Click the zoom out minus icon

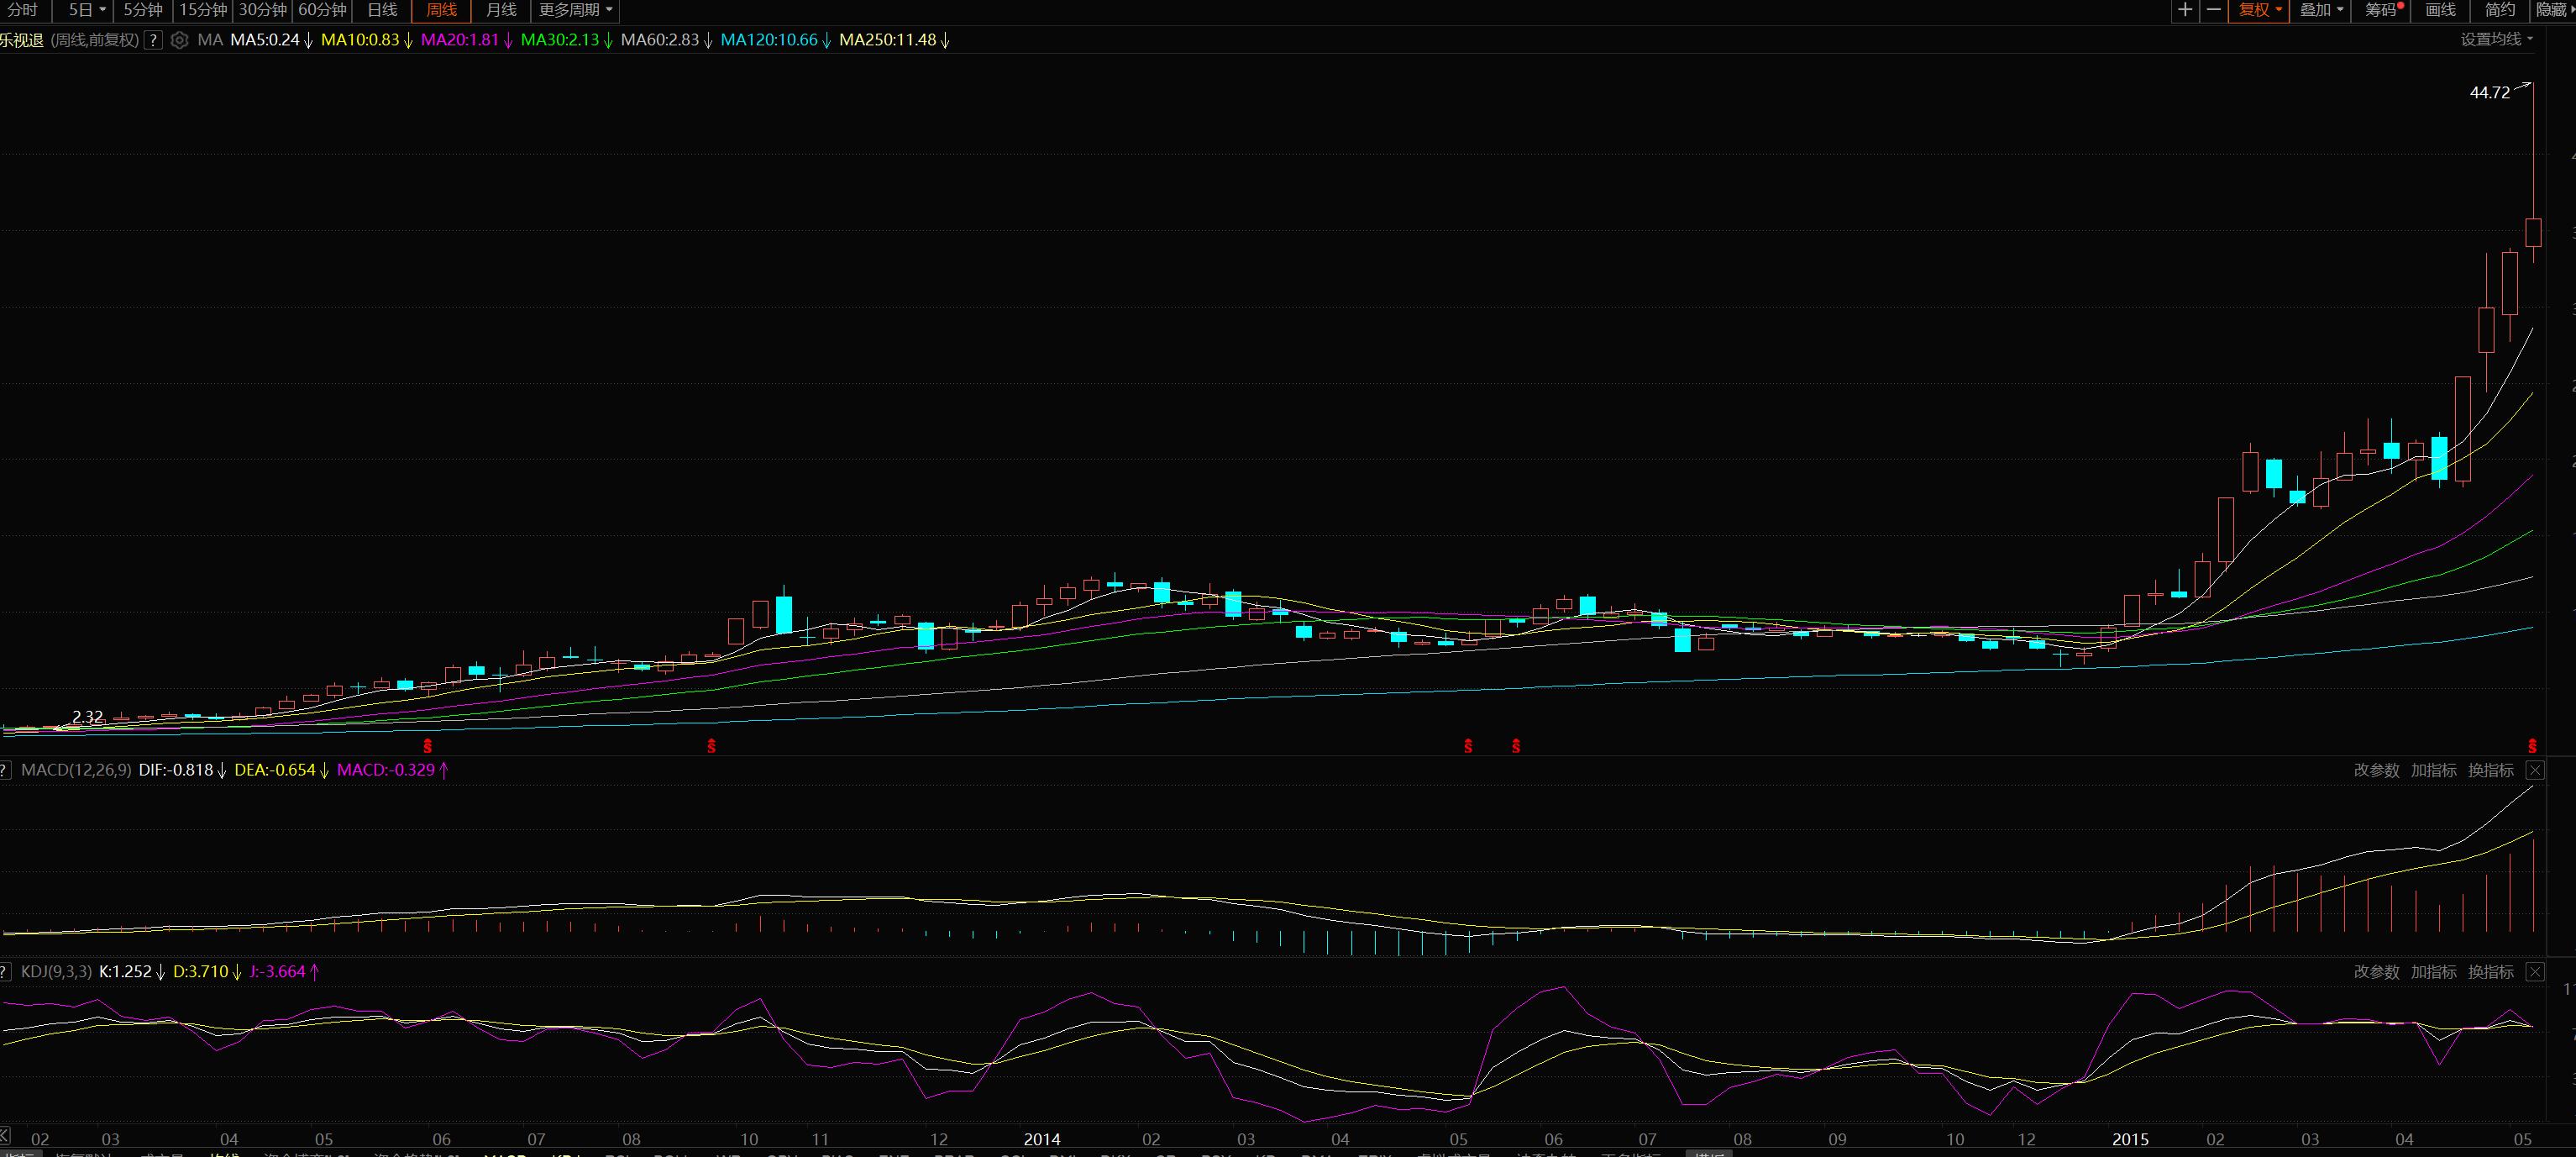click(2214, 10)
